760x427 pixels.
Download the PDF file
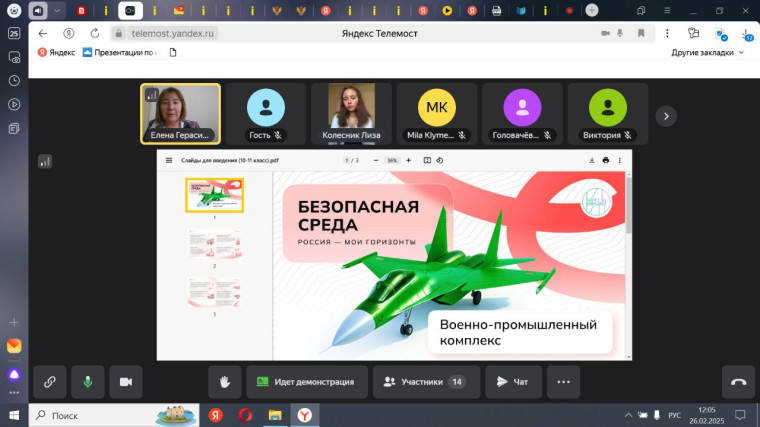pyautogui.click(x=592, y=160)
